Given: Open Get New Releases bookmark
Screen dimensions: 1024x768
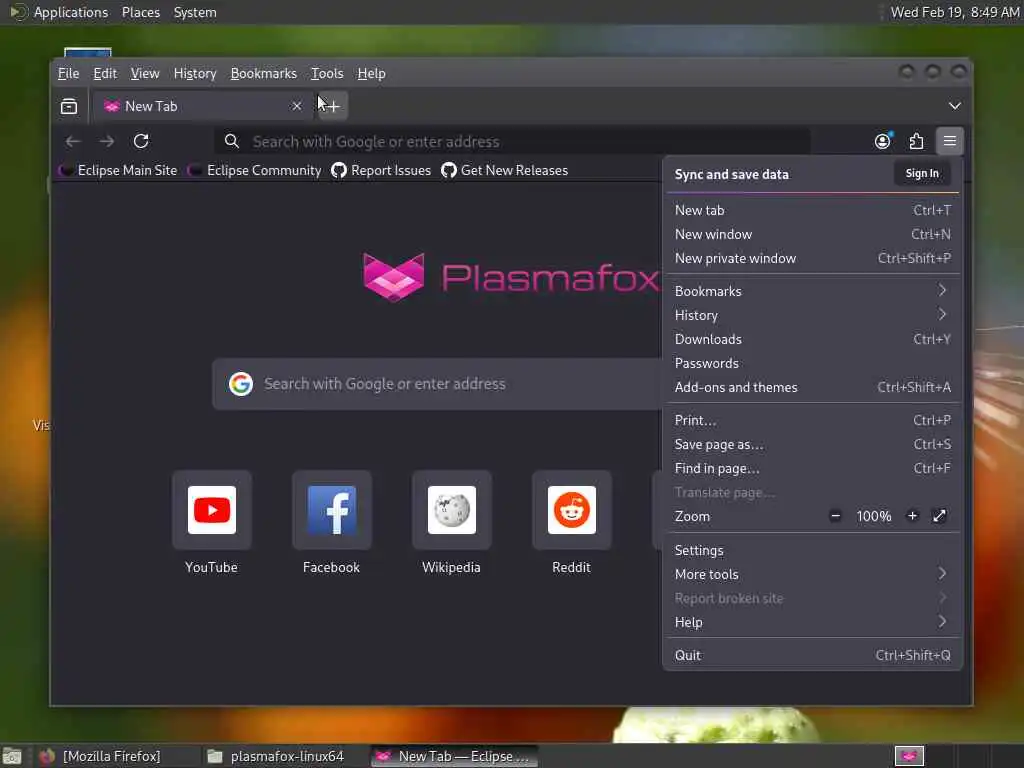Looking at the screenshot, I should click(x=504, y=170).
